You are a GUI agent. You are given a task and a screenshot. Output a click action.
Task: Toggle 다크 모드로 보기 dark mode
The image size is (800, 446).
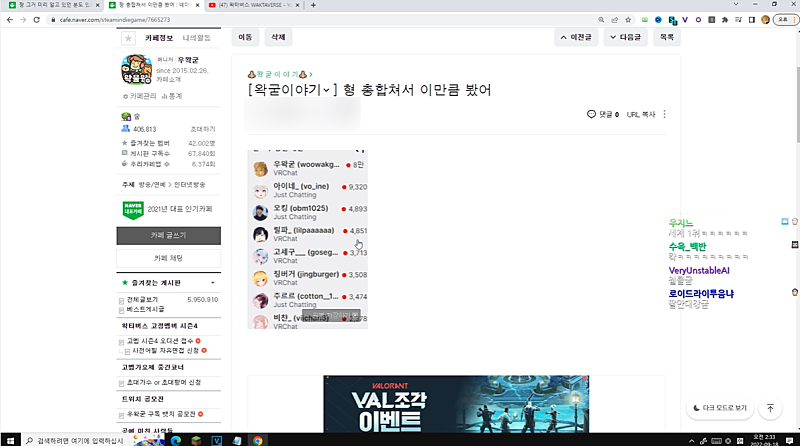pyautogui.click(x=720, y=408)
